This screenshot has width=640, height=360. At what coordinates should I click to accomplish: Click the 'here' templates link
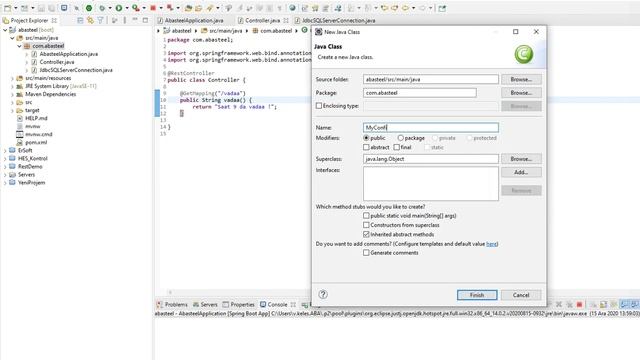coord(491,244)
